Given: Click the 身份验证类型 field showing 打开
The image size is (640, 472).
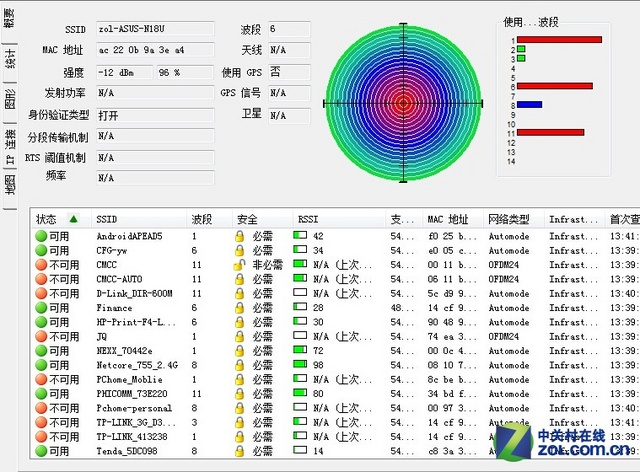Looking at the screenshot, I should click(155, 115).
